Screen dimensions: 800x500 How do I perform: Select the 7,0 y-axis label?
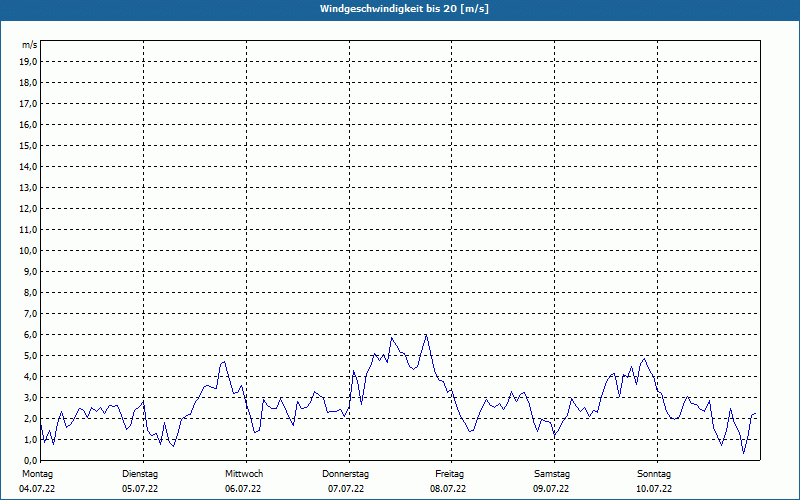pos(31,313)
